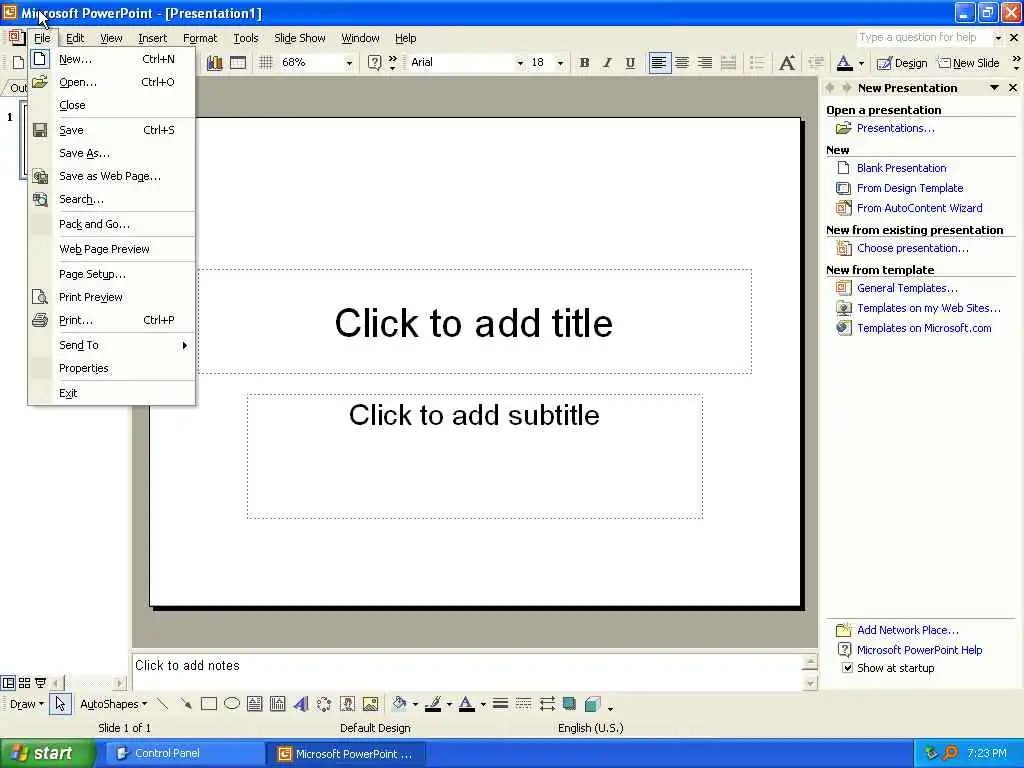Click the From Design Template link
Image resolution: width=1024 pixels, height=768 pixels.
click(x=910, y=188)
